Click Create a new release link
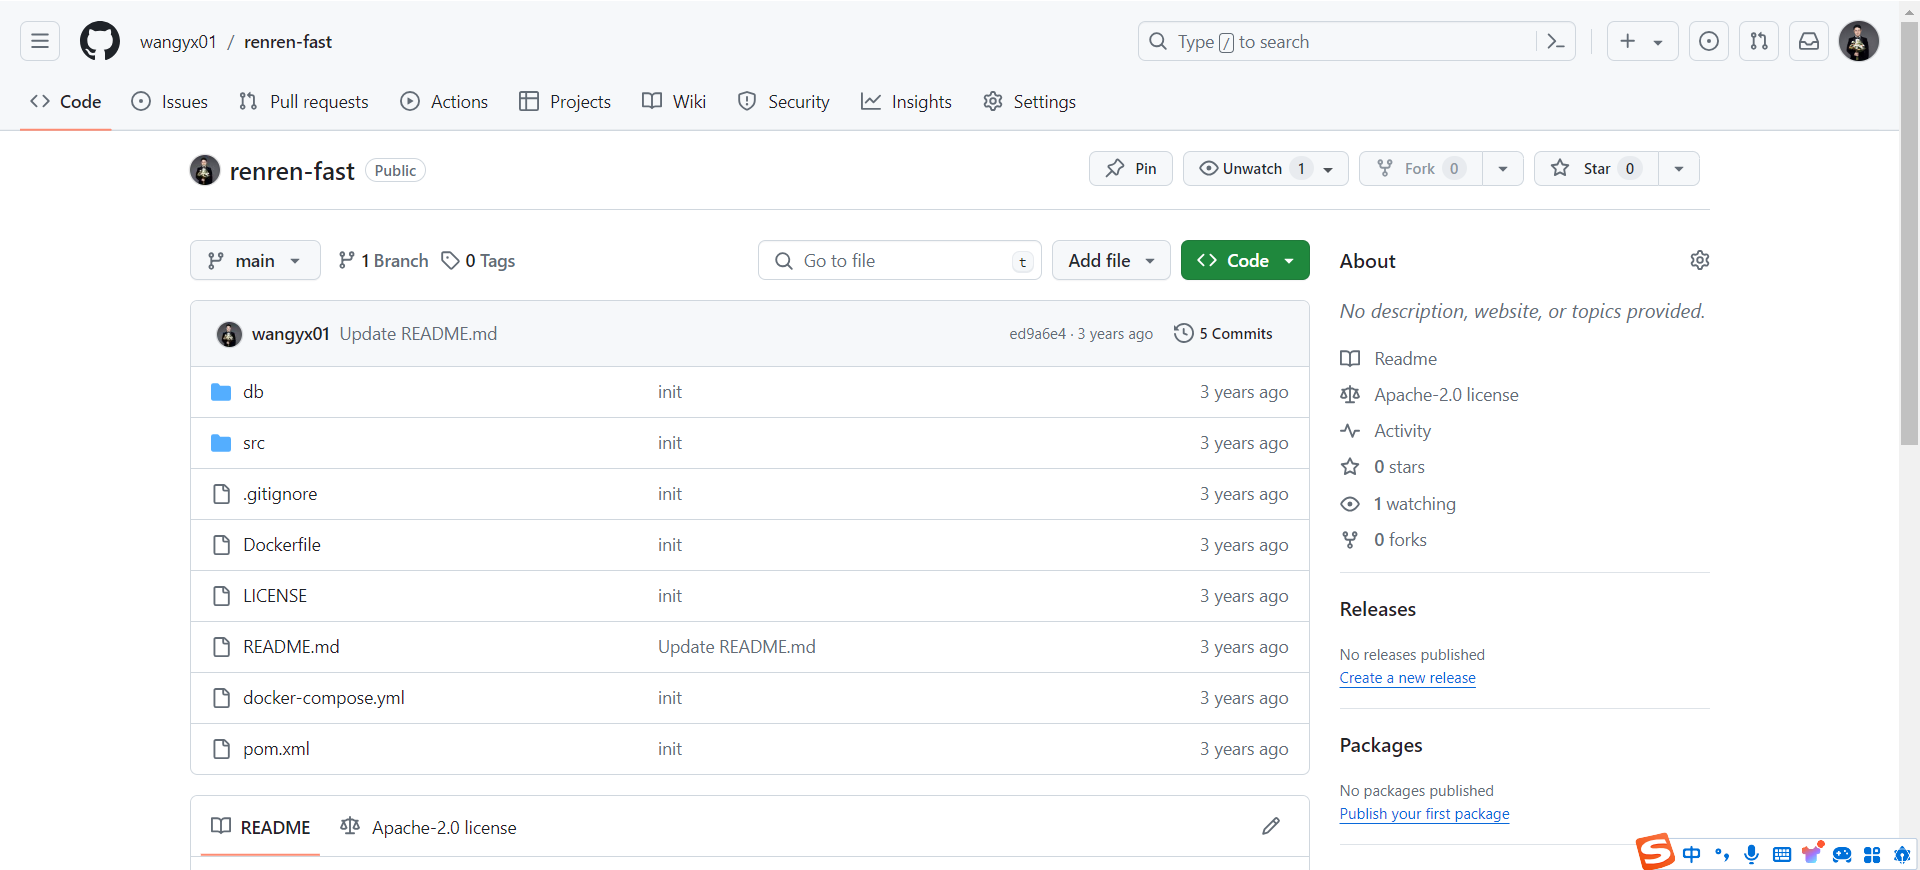This screenshot has width=1920, height=870. (1407, 678)
